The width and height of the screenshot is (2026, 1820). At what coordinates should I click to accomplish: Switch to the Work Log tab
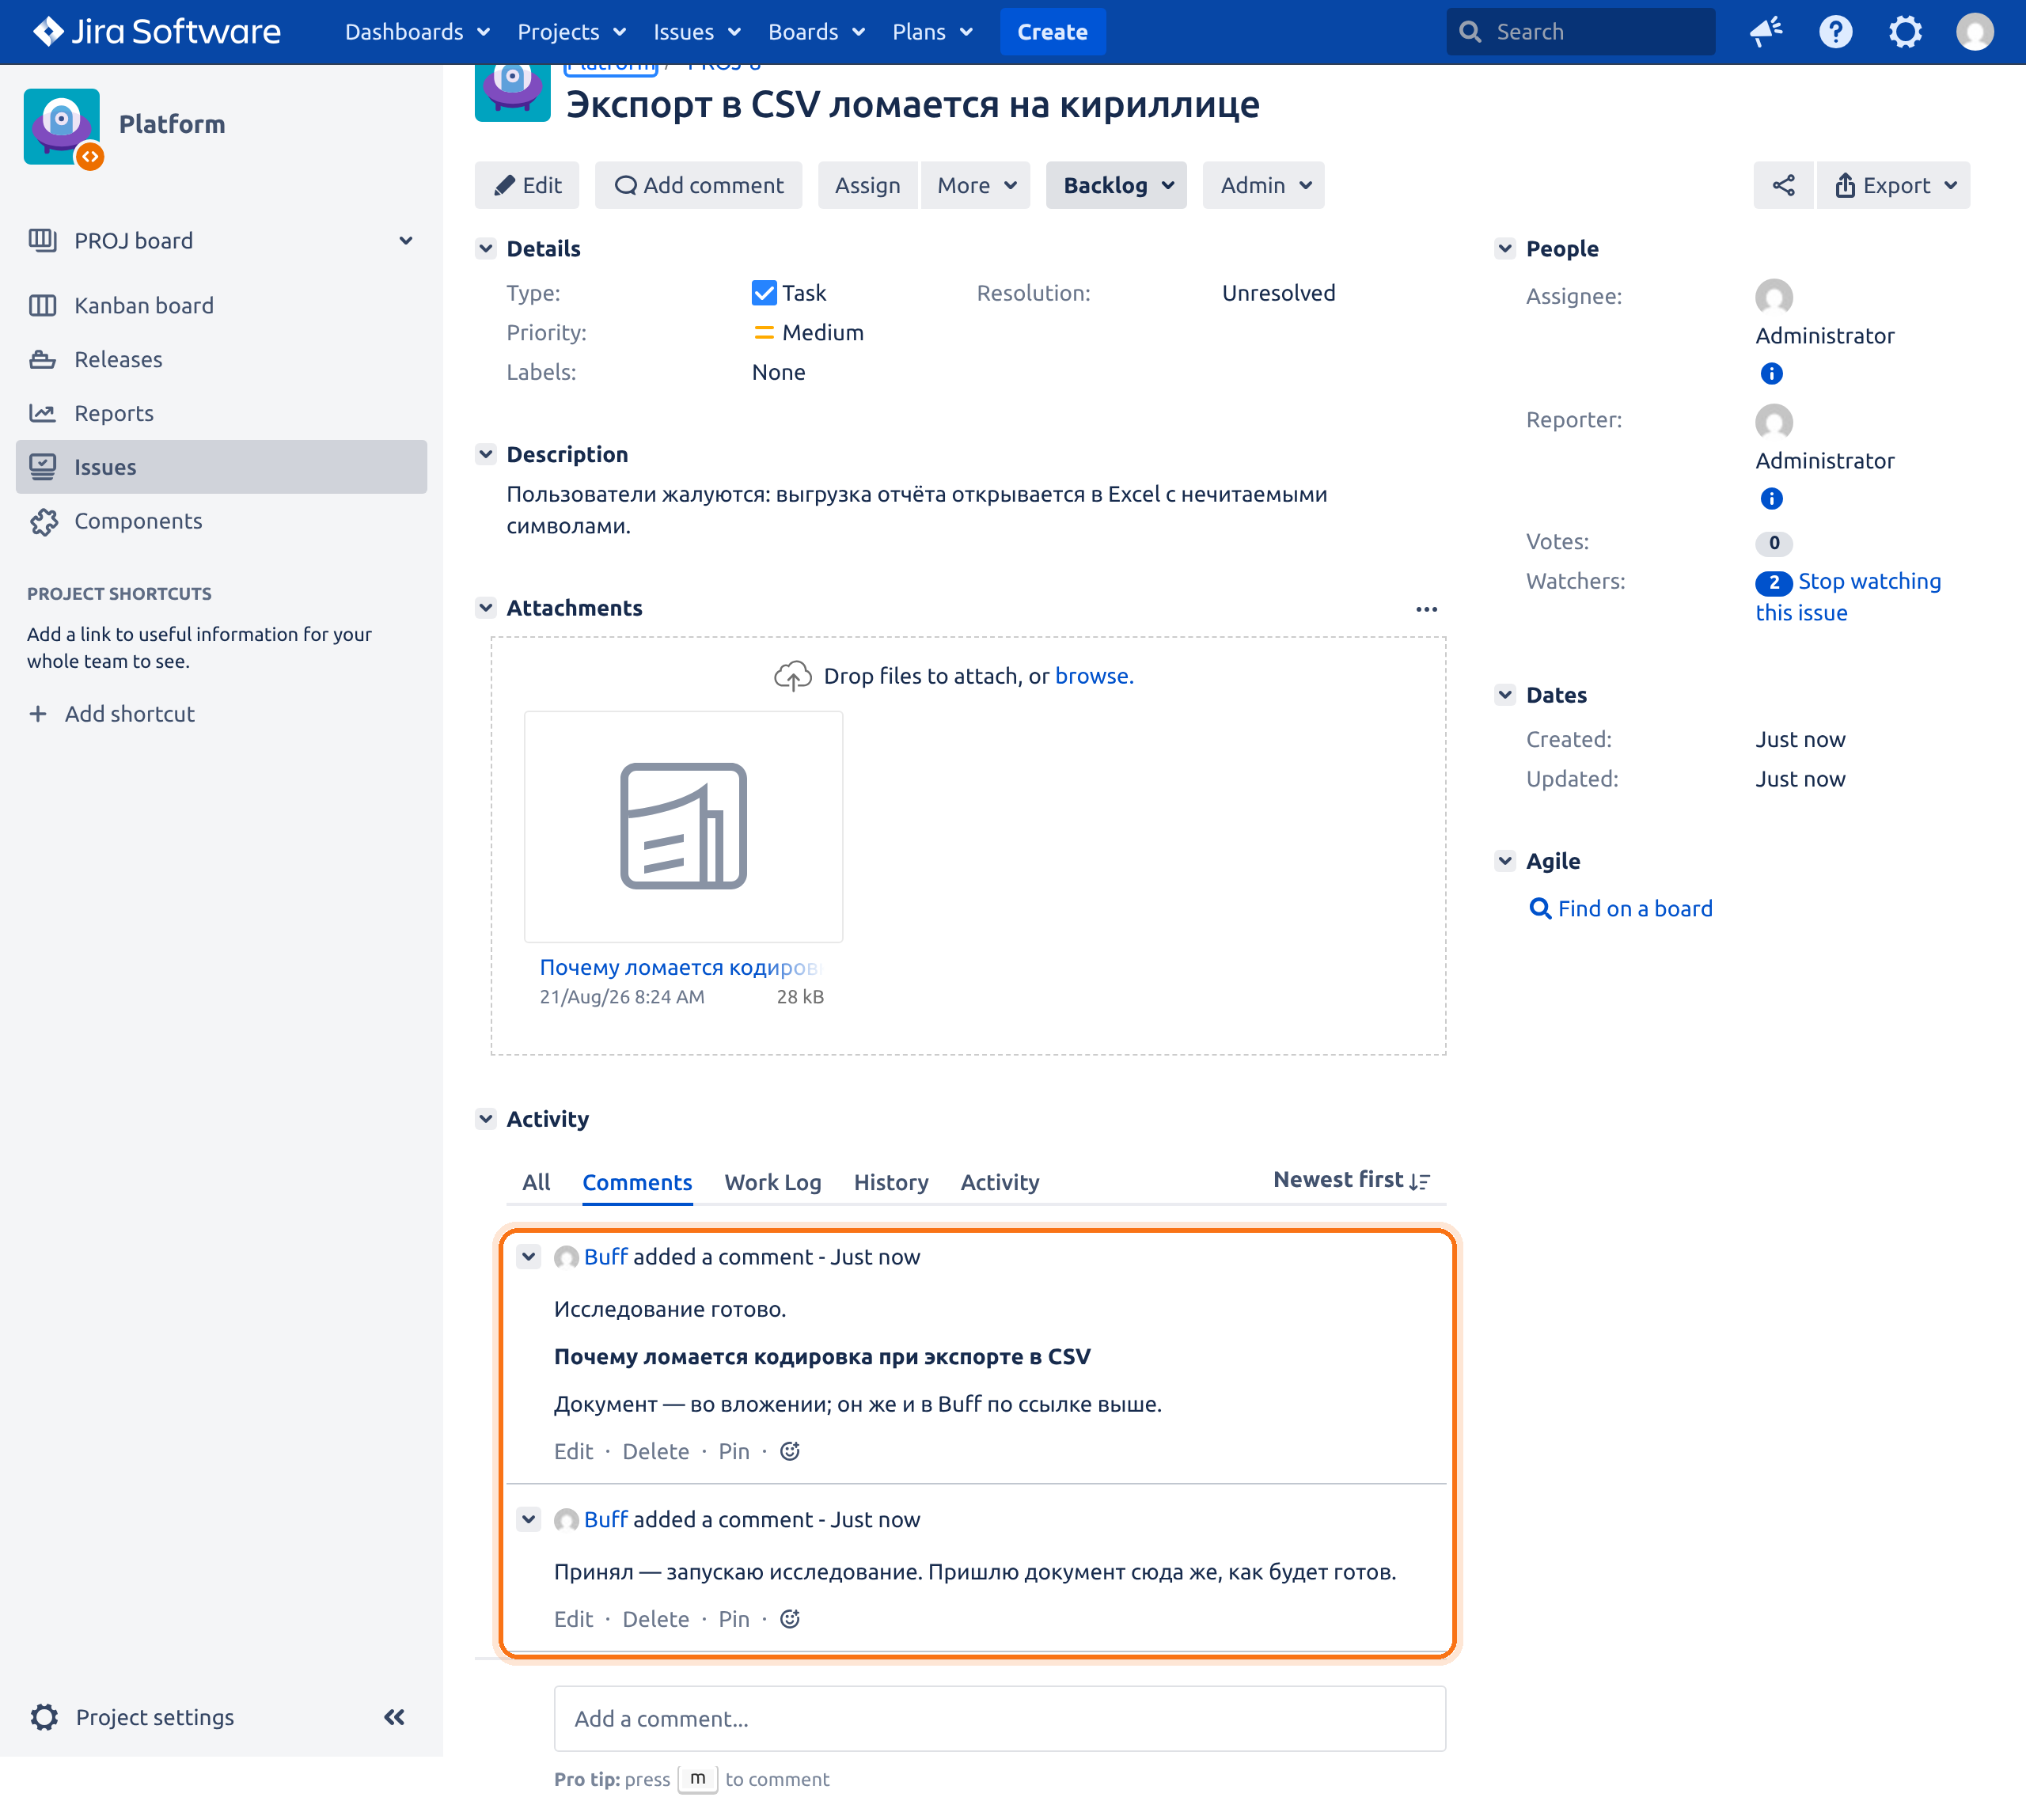(x=773, y=1182)
